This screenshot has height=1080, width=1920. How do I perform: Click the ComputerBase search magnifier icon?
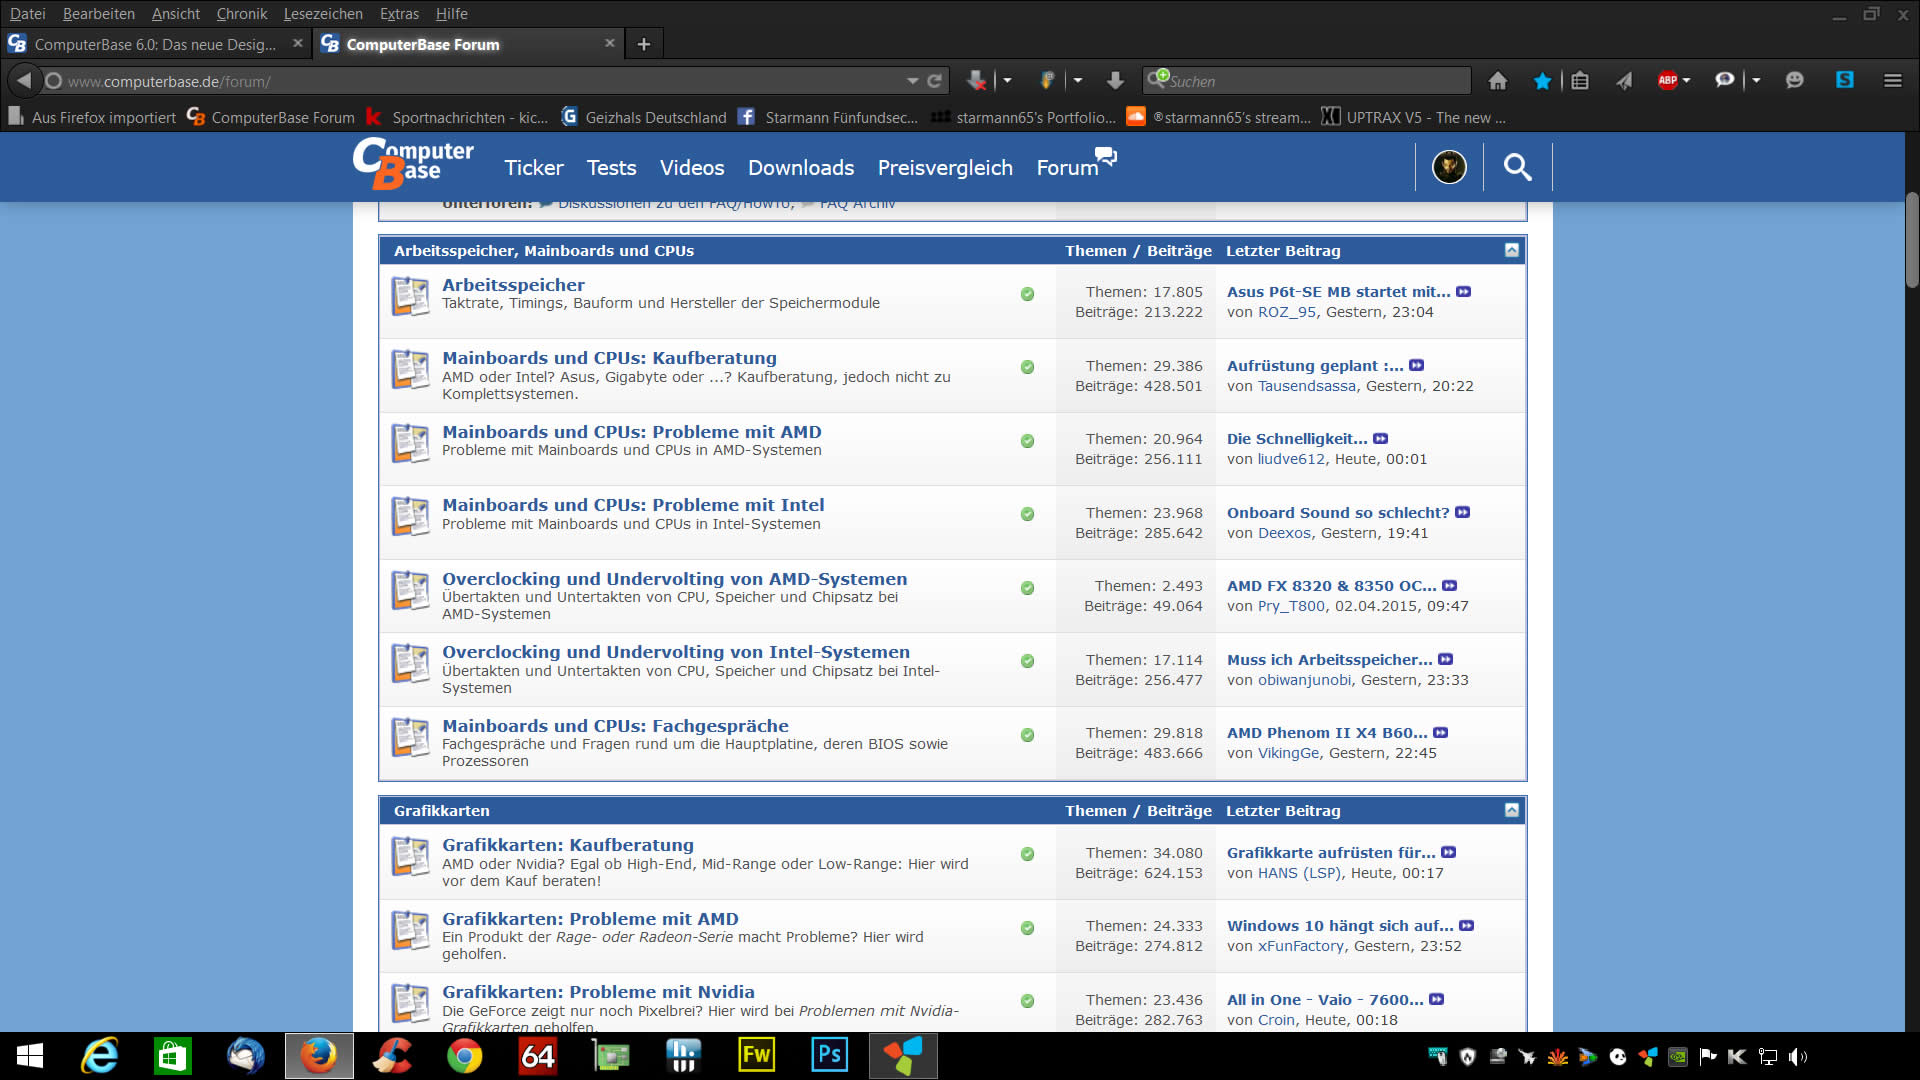coord(1517,167)
